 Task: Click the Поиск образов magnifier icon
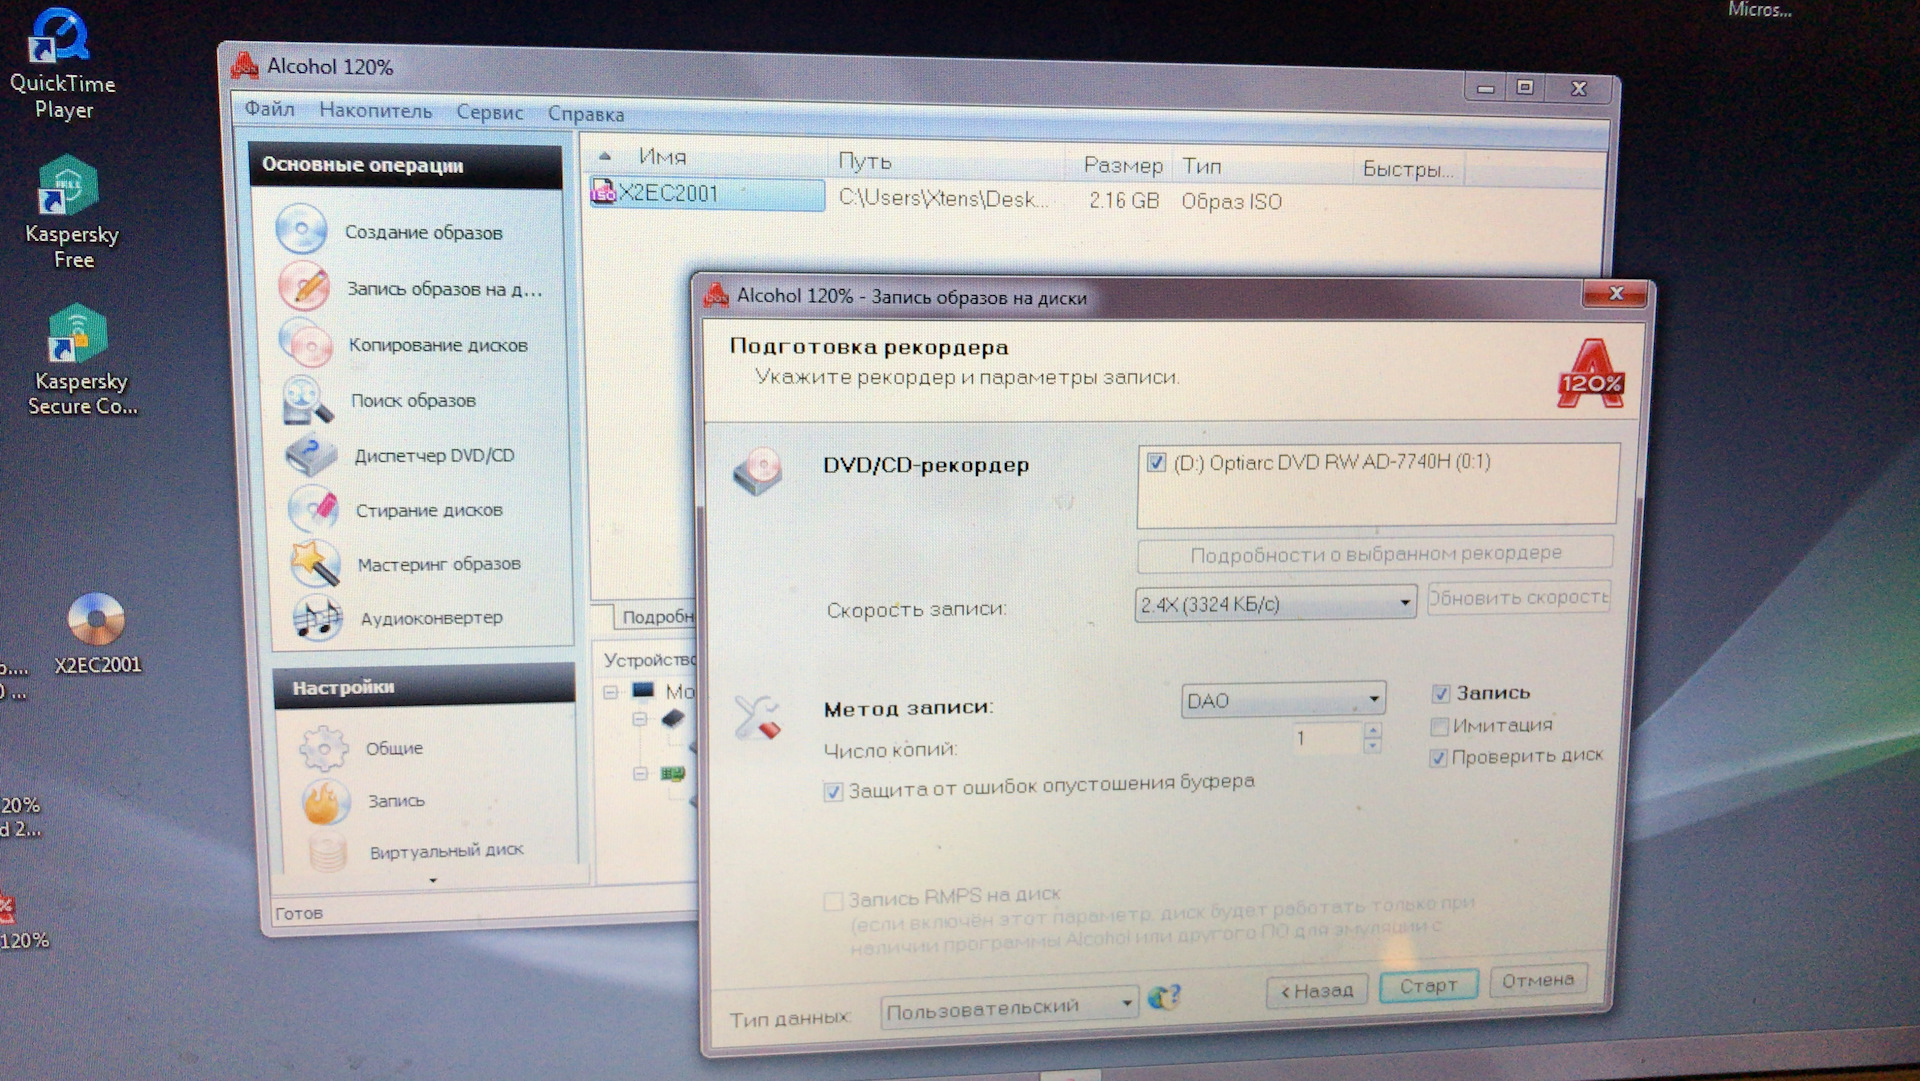(307, 399)
